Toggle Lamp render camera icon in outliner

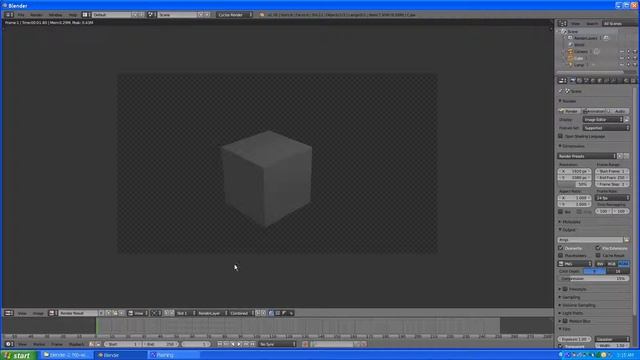635,64
